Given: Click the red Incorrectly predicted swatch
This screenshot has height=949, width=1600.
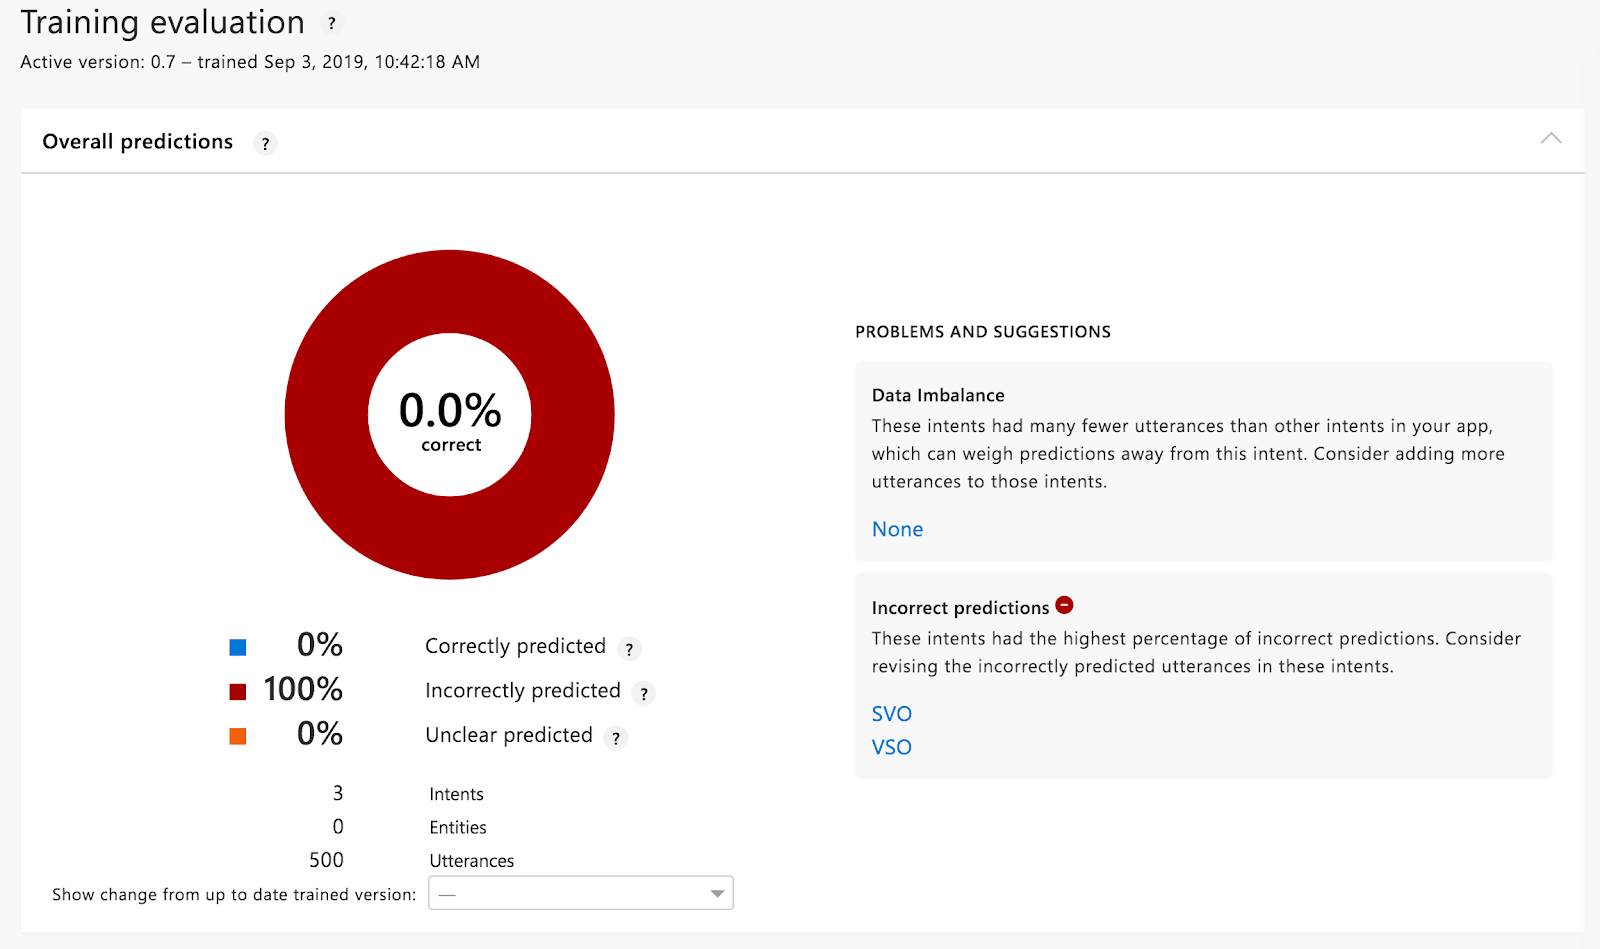Looking at the screenshot, I should pyautogui.click(x=238, y=692).
